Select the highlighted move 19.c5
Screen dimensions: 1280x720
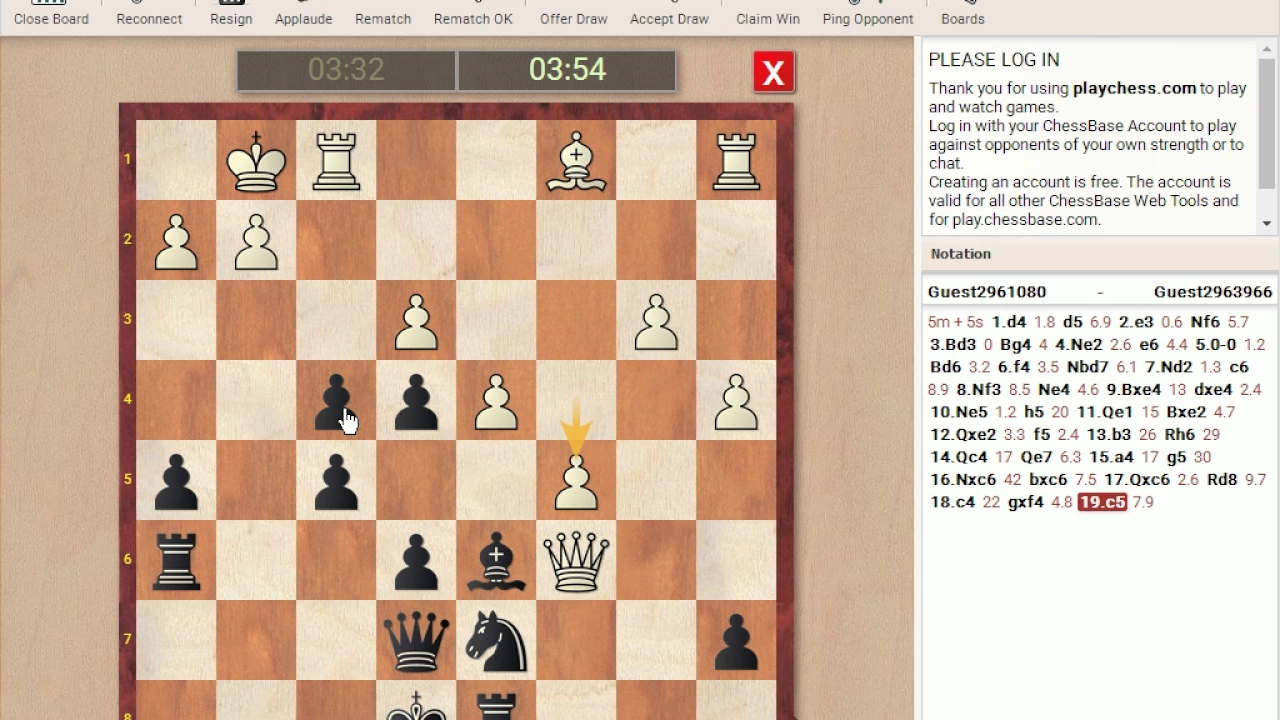coord(1102,502)
